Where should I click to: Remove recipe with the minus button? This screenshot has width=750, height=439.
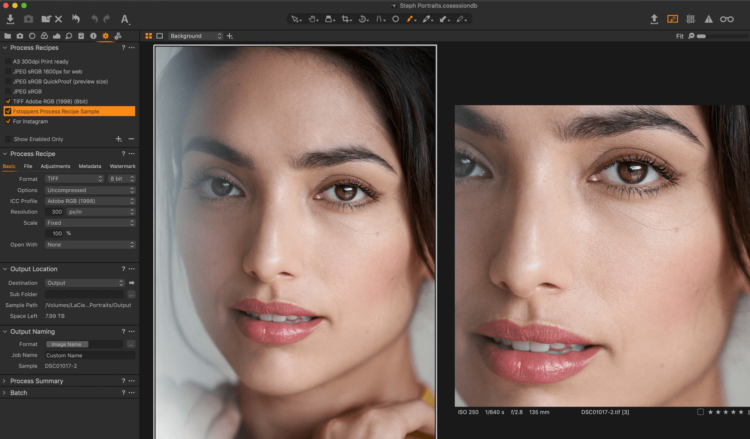(131, 139)
